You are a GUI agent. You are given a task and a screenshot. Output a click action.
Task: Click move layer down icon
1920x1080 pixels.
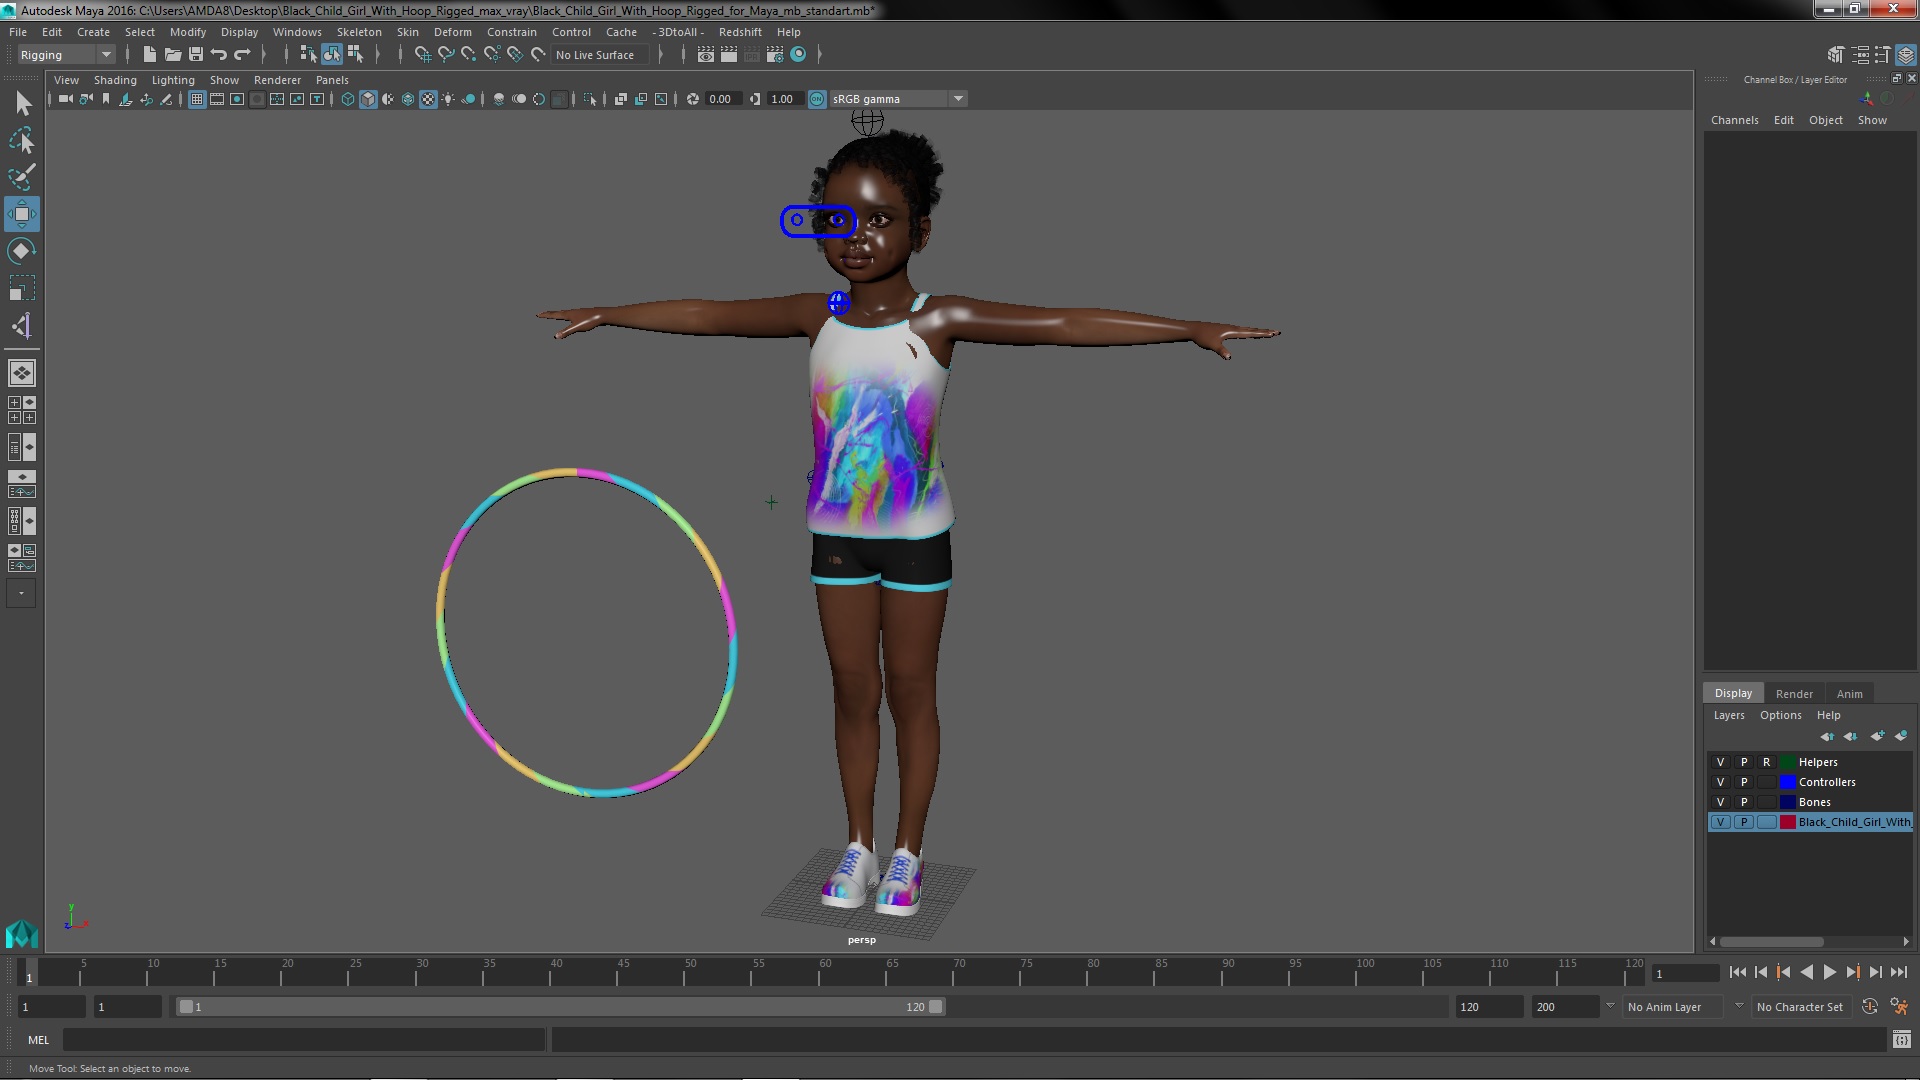click(1851, 736)
